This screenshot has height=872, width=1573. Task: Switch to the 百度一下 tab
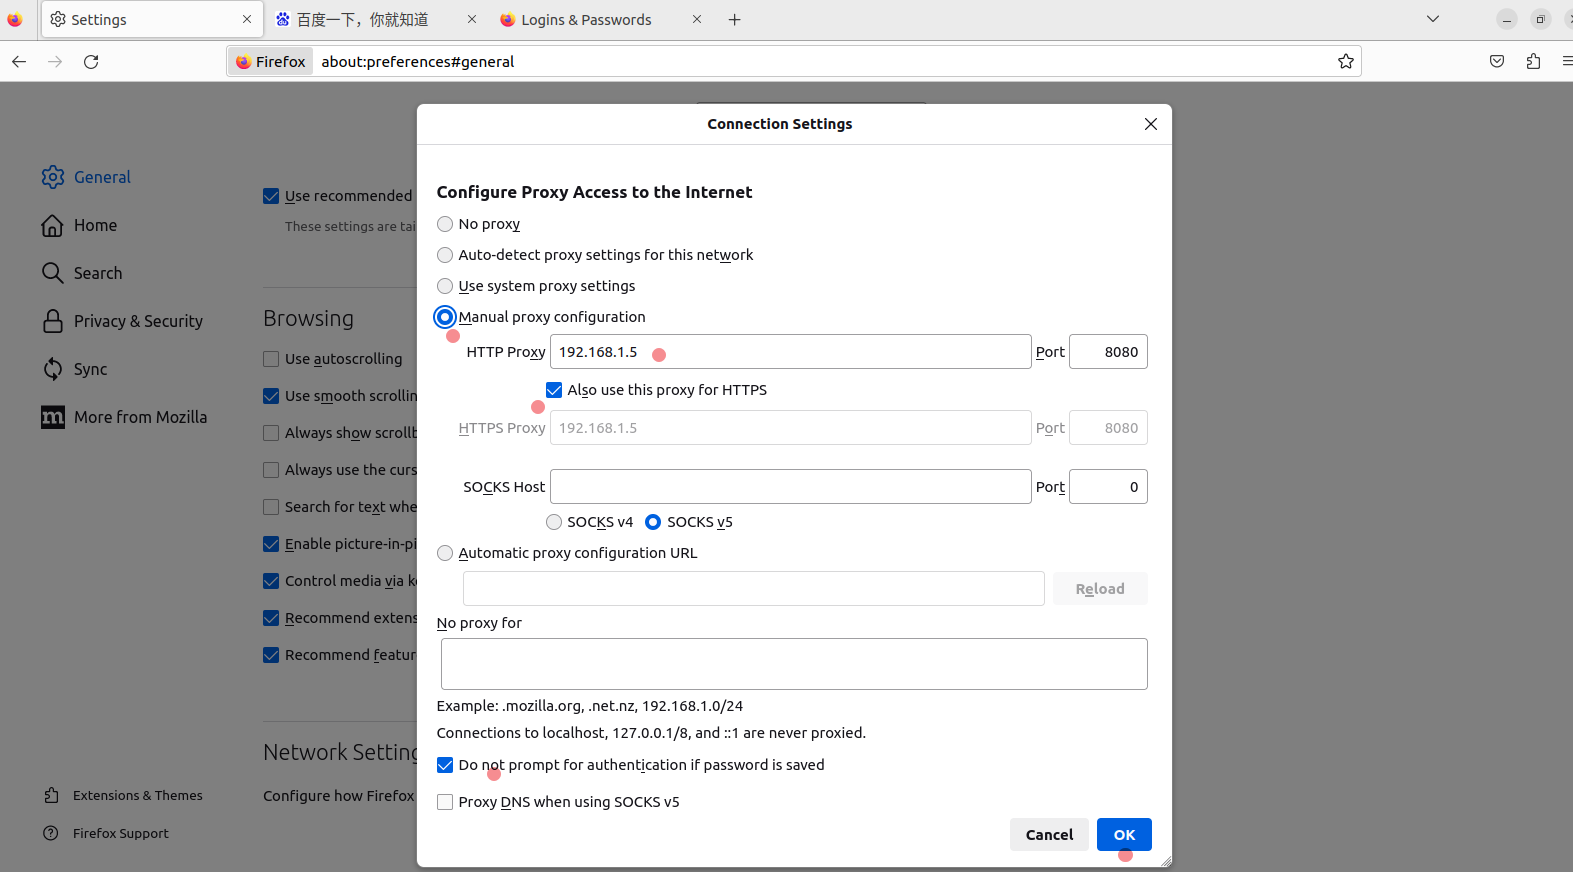pyautogui.click(x=362, y=20)
